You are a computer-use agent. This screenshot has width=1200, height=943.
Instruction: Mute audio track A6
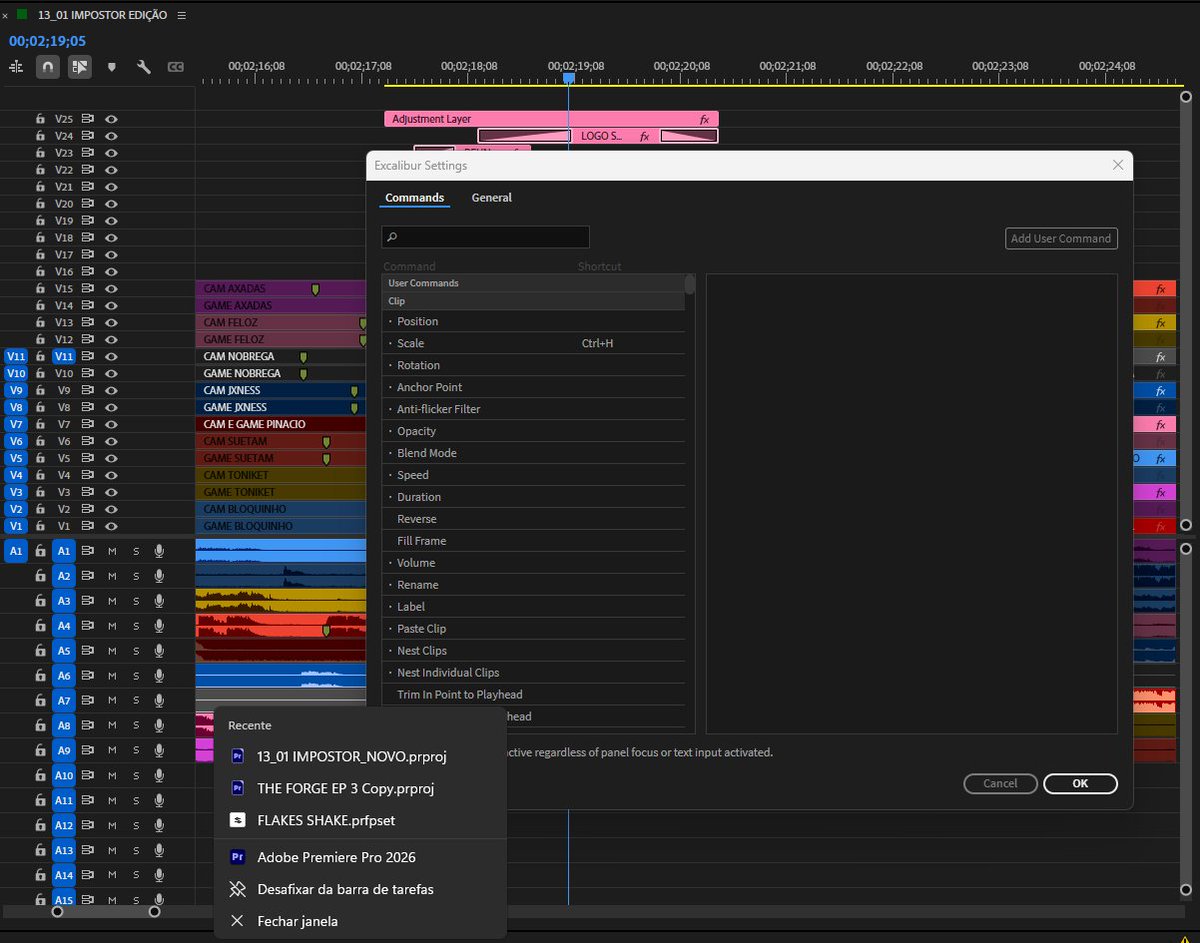pyautogui.click(x=112, y=676)
